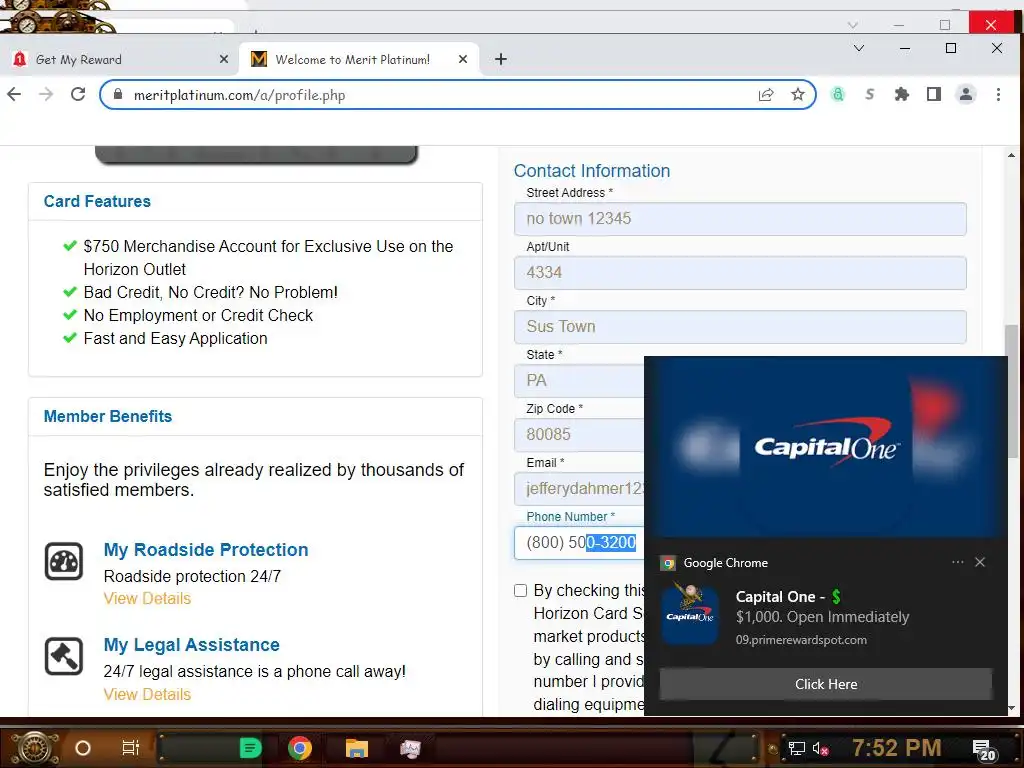Screen dimensions: 1024x768
Task: Open View Details under Legal Assistance
Action: (x=147, y=694)
